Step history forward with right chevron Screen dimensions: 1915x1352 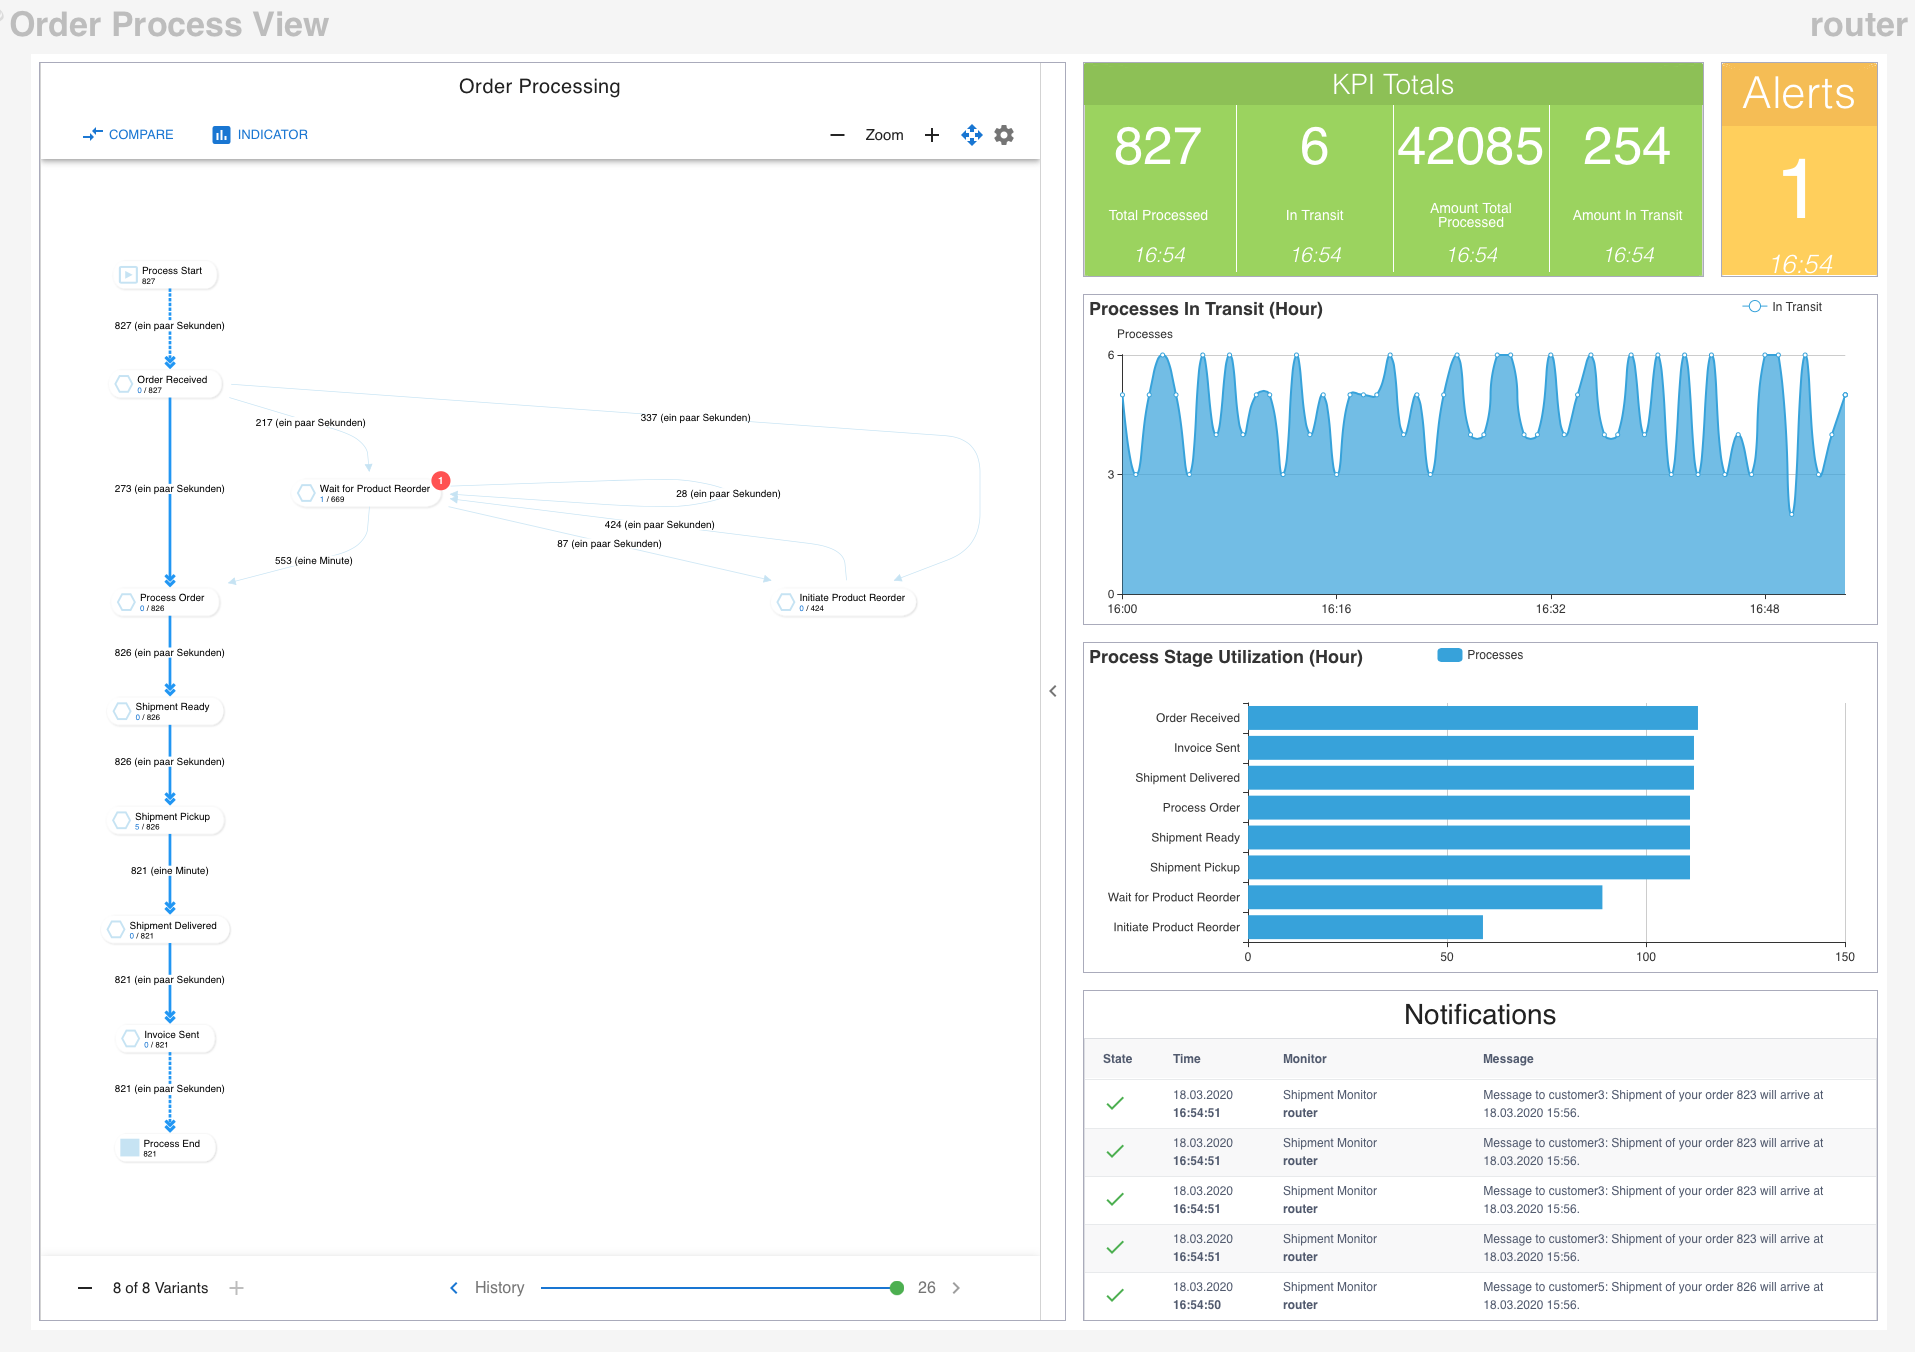coord(956,1288)
